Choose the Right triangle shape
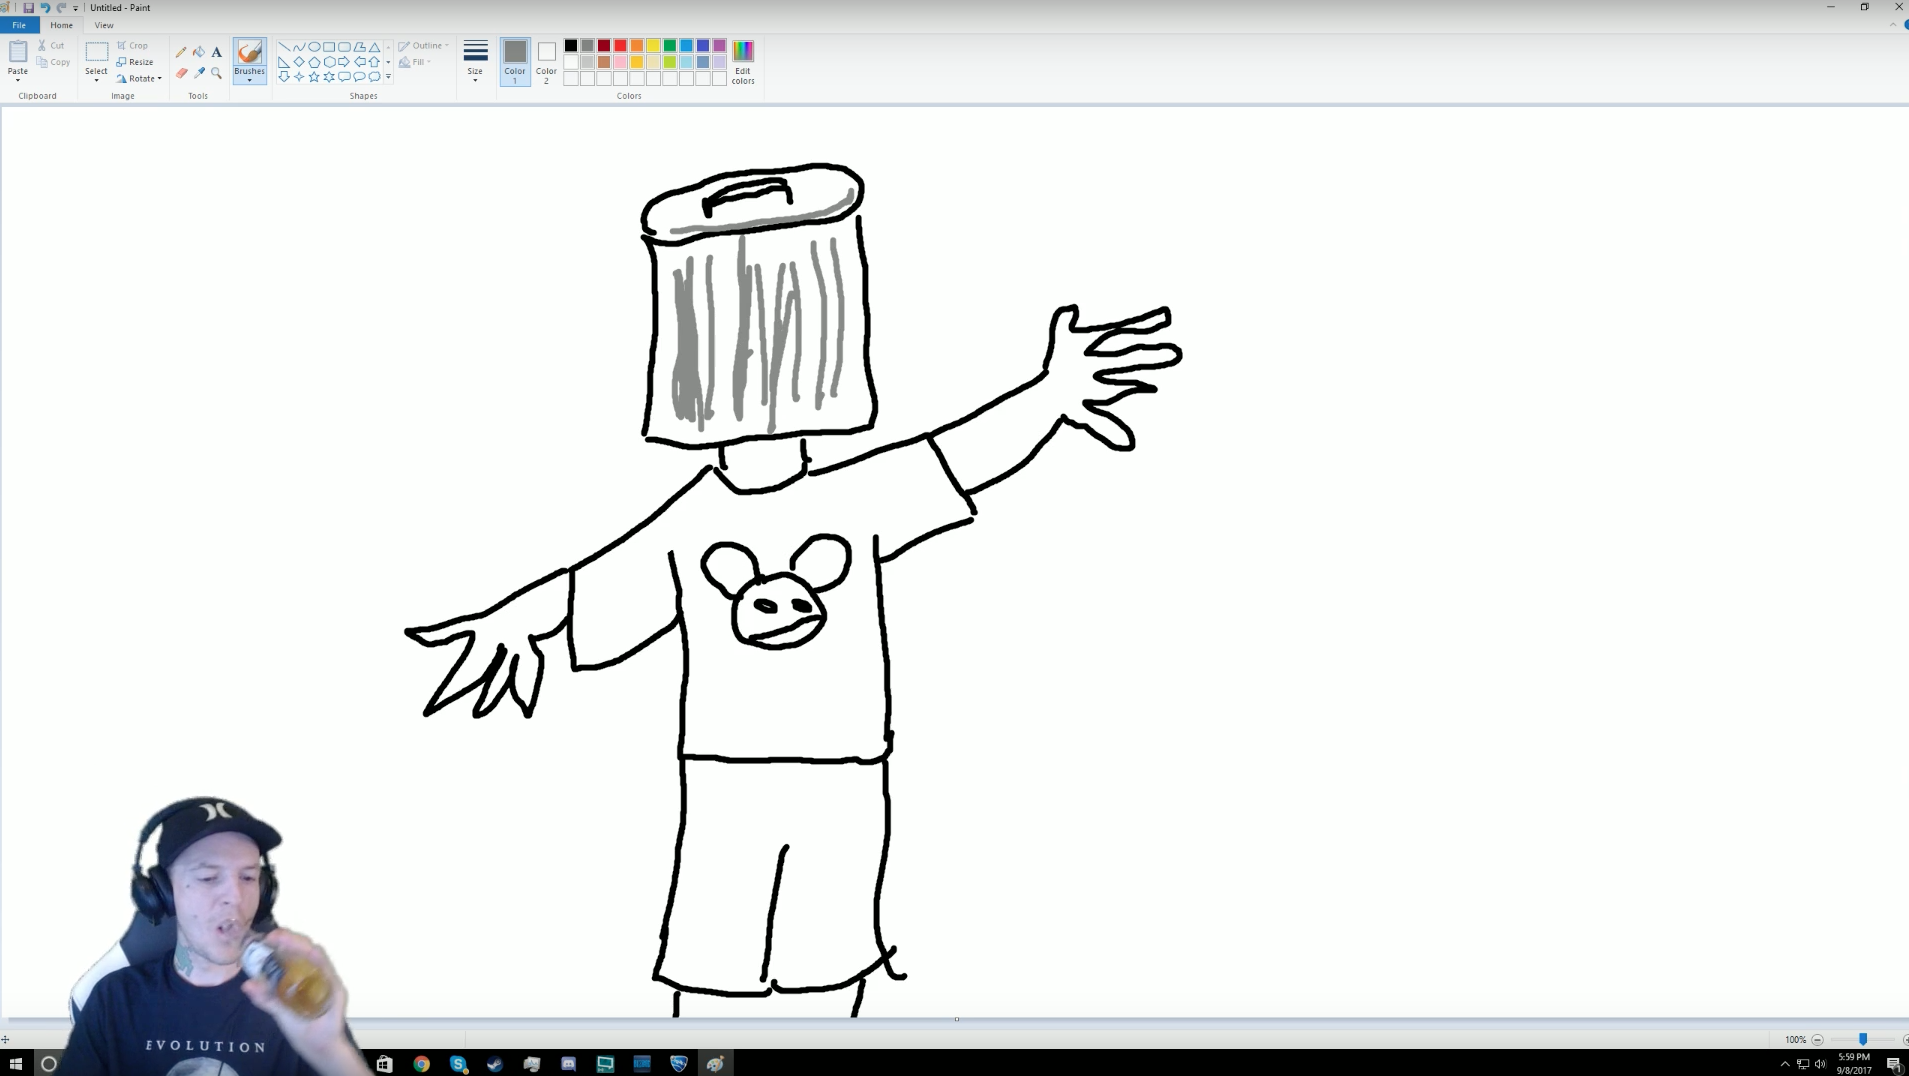This screenshot has height=1076, width=1909. (284, 61)
